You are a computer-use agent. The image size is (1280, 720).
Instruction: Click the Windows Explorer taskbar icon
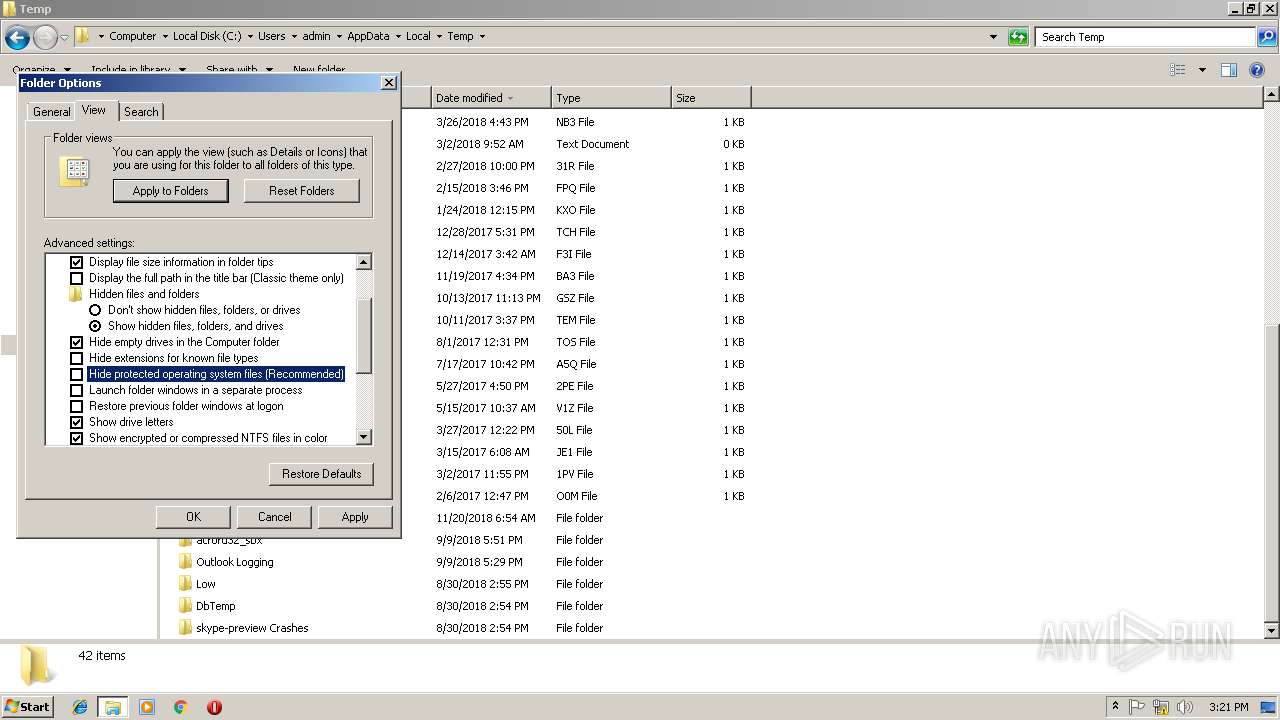112,707
